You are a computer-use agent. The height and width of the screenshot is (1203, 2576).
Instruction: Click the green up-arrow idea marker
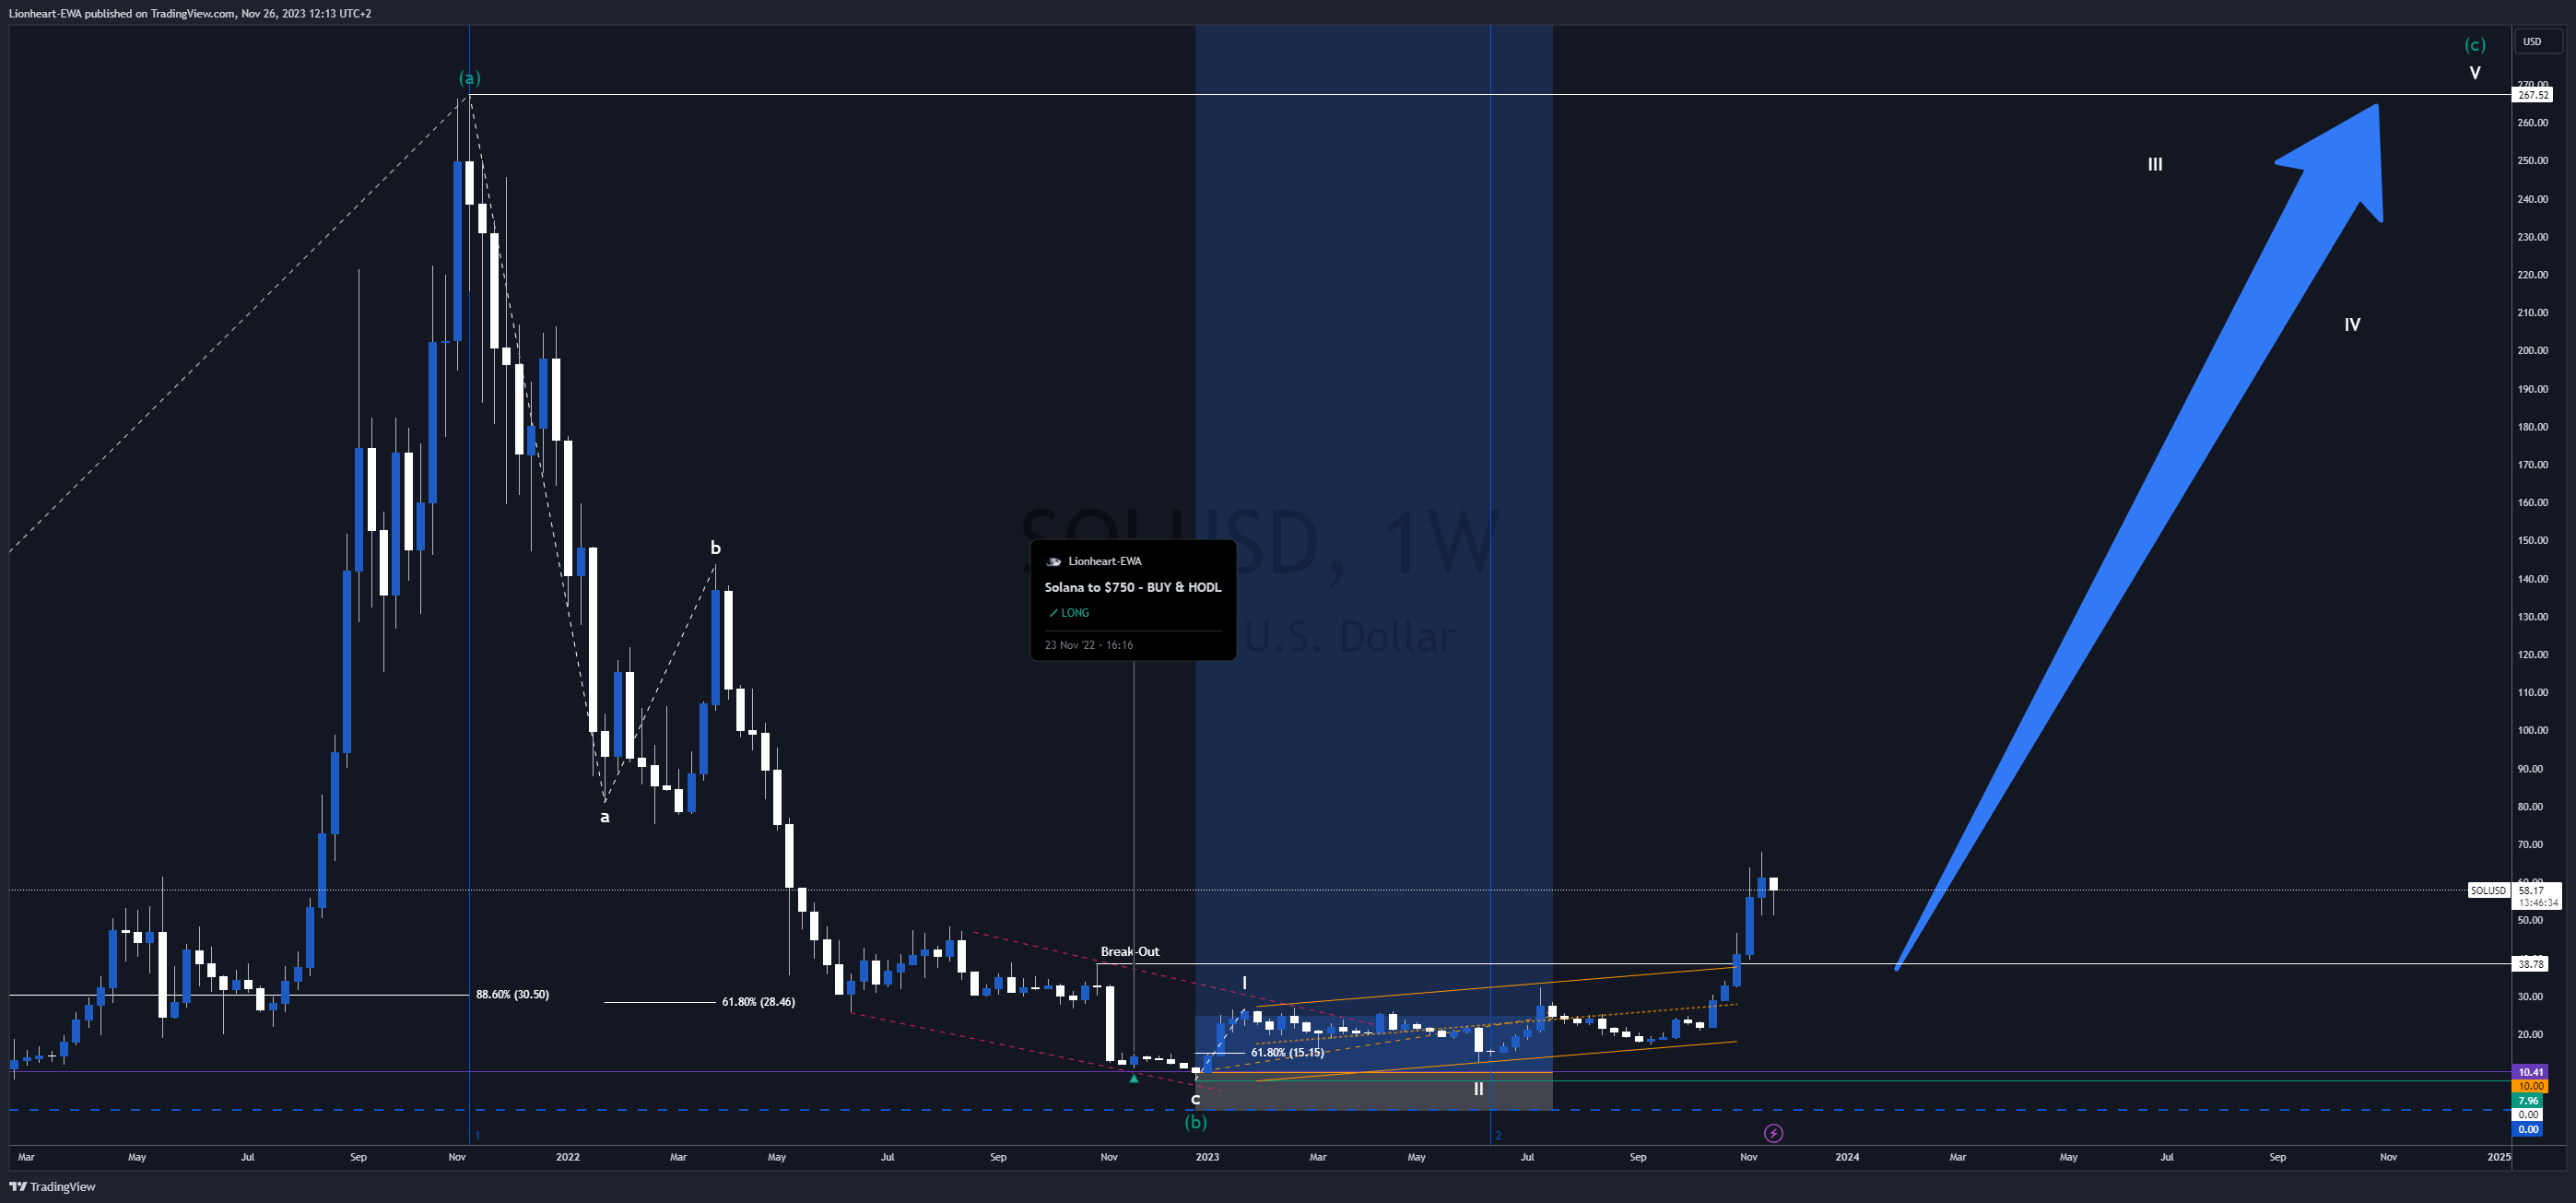coord(1133,1079)
